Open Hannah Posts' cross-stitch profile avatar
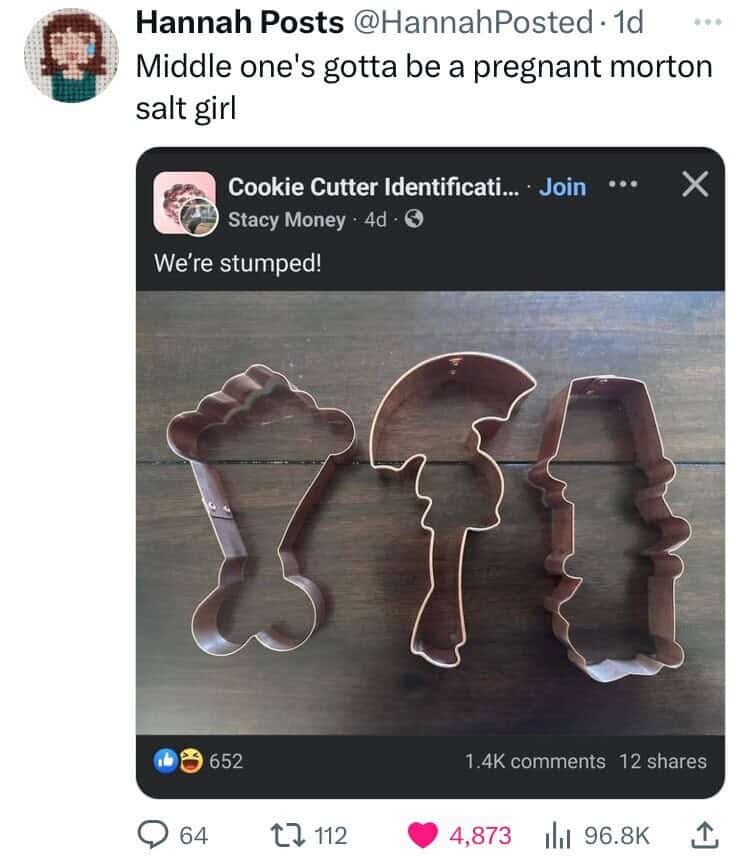The height and width of the screenshot is (862, 750). 71,56
